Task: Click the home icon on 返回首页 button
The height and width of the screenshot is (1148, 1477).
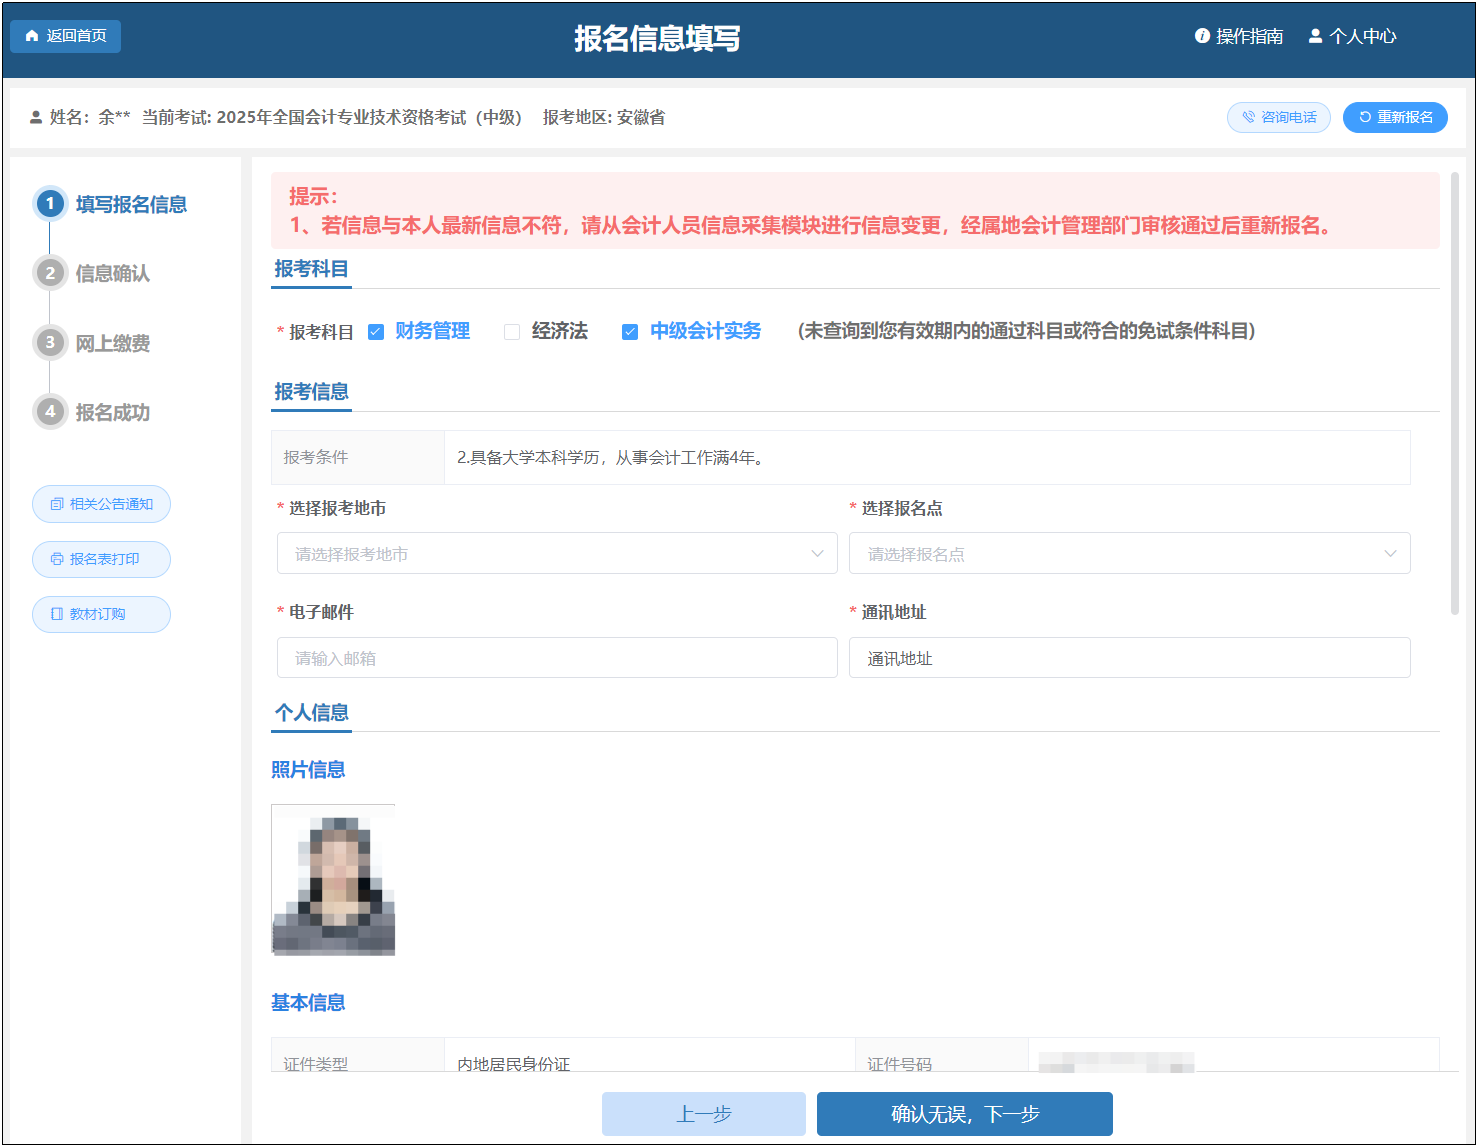Action: point(30,36)
